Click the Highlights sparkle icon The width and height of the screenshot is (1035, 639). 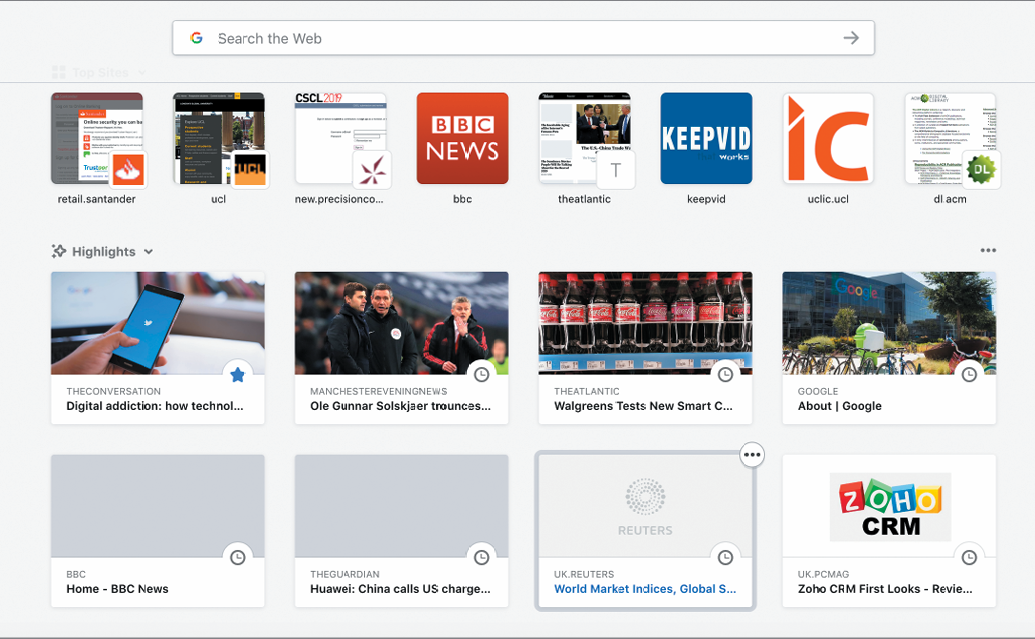coord(59,251)
